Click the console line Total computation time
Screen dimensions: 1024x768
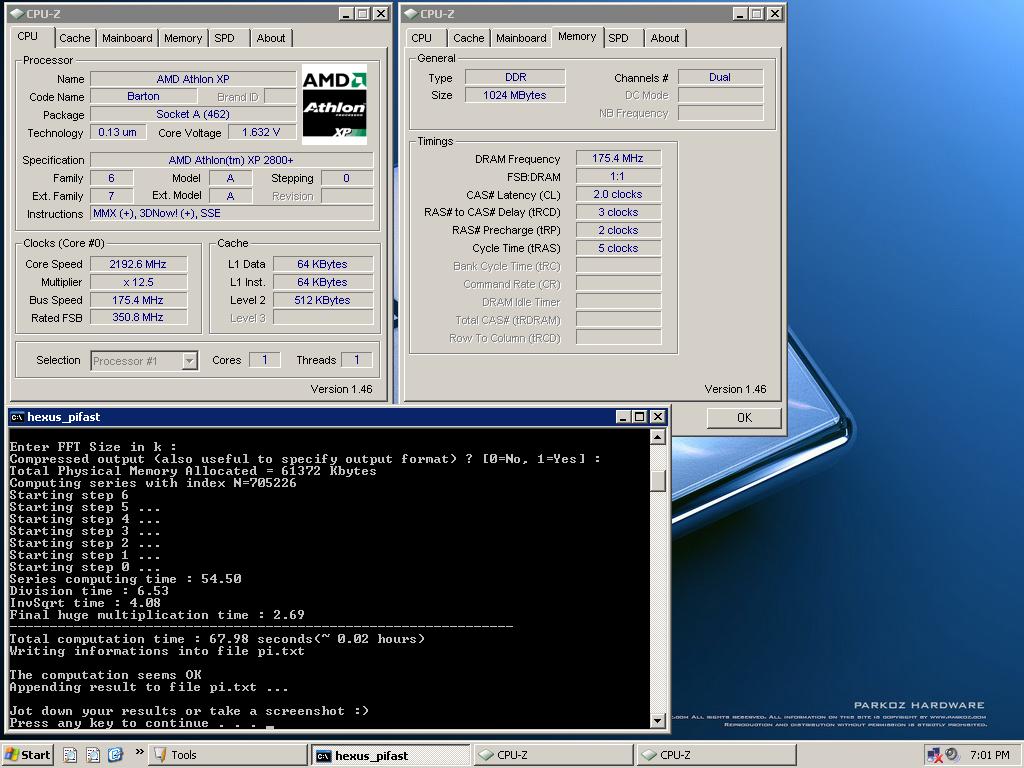217,639
